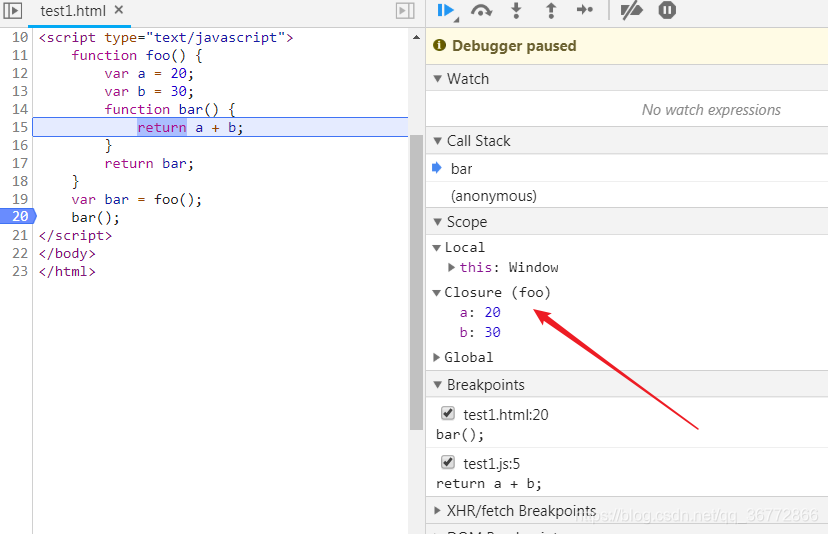Collapse the Watch section
Screen dimensions: 828x534
click(x=437, y=79)
